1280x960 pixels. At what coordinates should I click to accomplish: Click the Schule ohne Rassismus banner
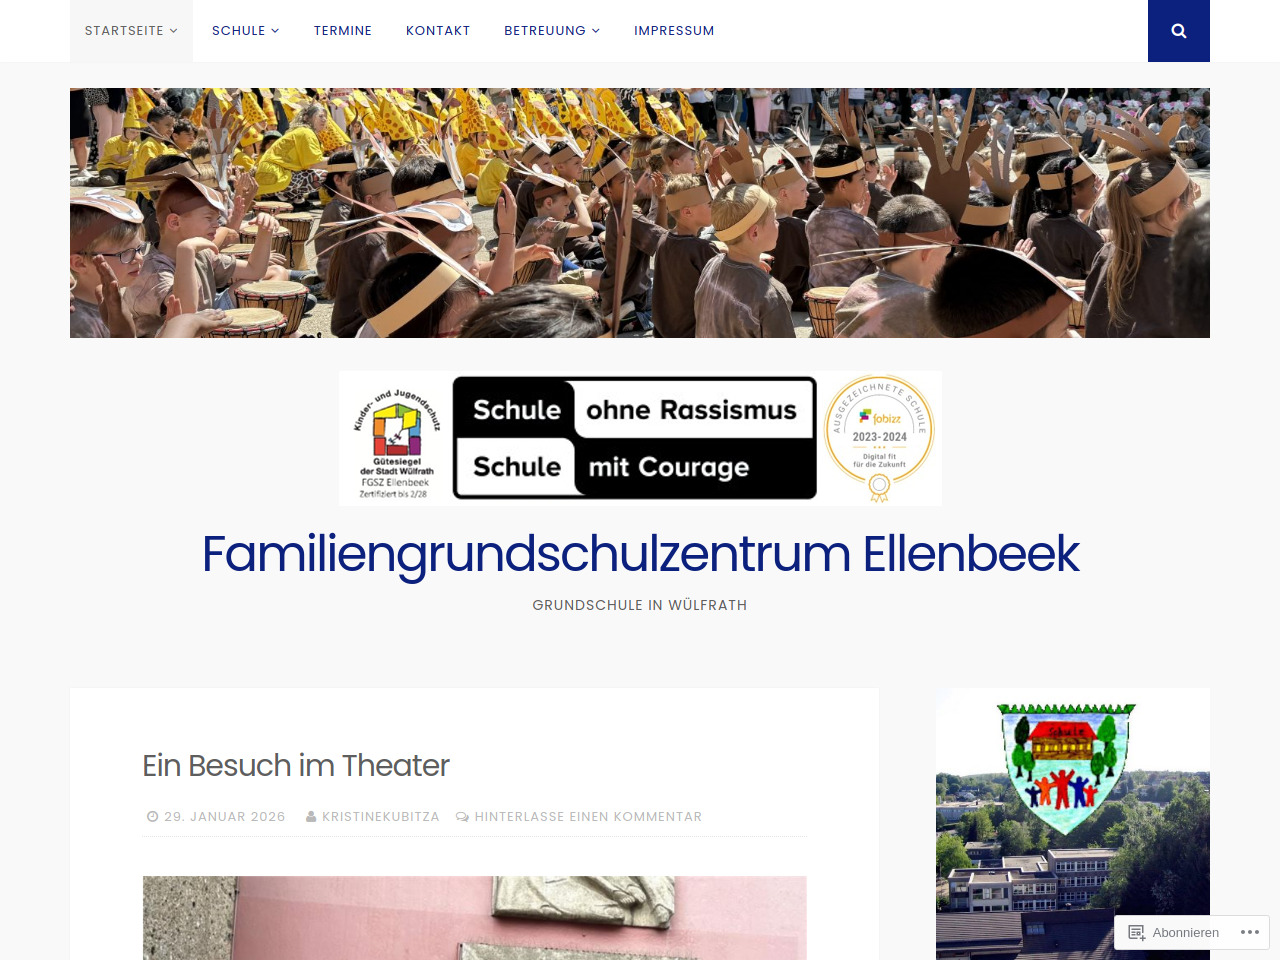pyautogui.click(x=635, y=438)
